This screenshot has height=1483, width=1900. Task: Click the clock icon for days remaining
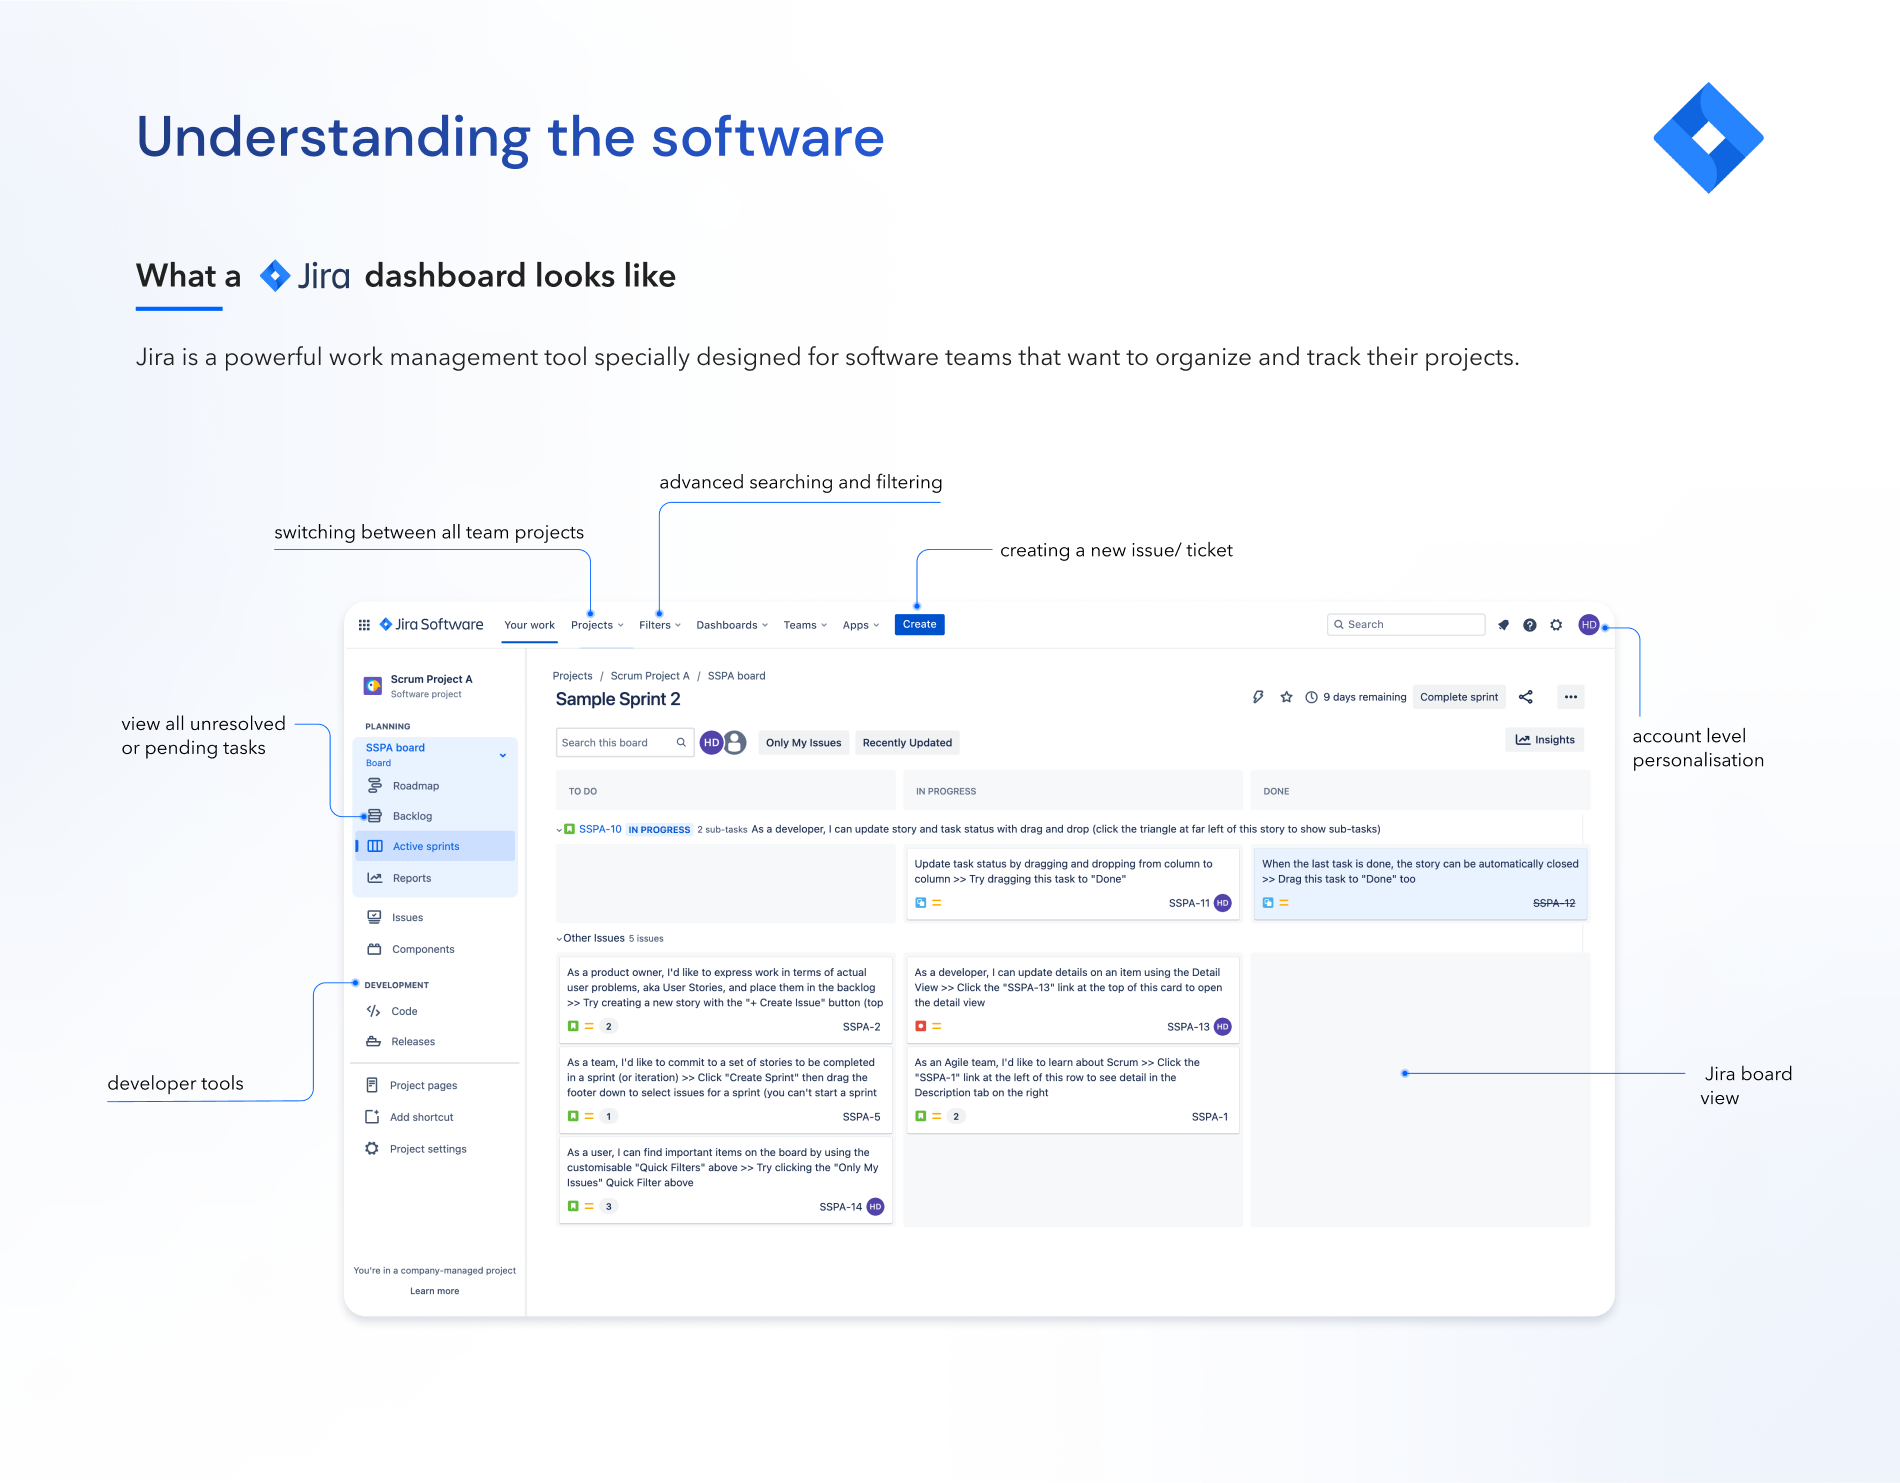[x=1311, y=697]
